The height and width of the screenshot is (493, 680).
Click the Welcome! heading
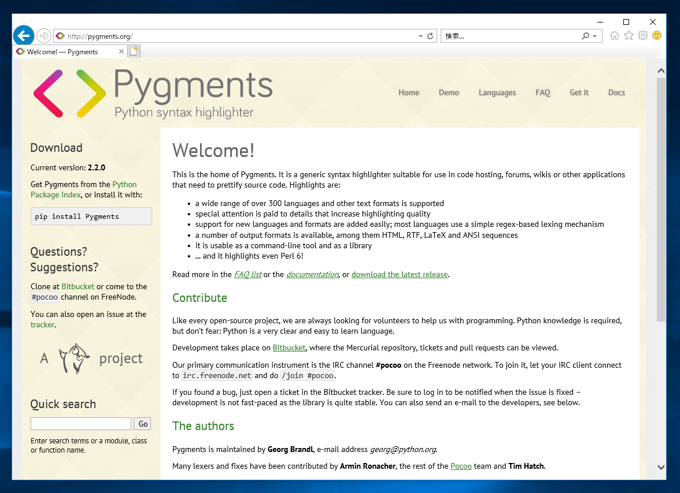coord(213,150)
